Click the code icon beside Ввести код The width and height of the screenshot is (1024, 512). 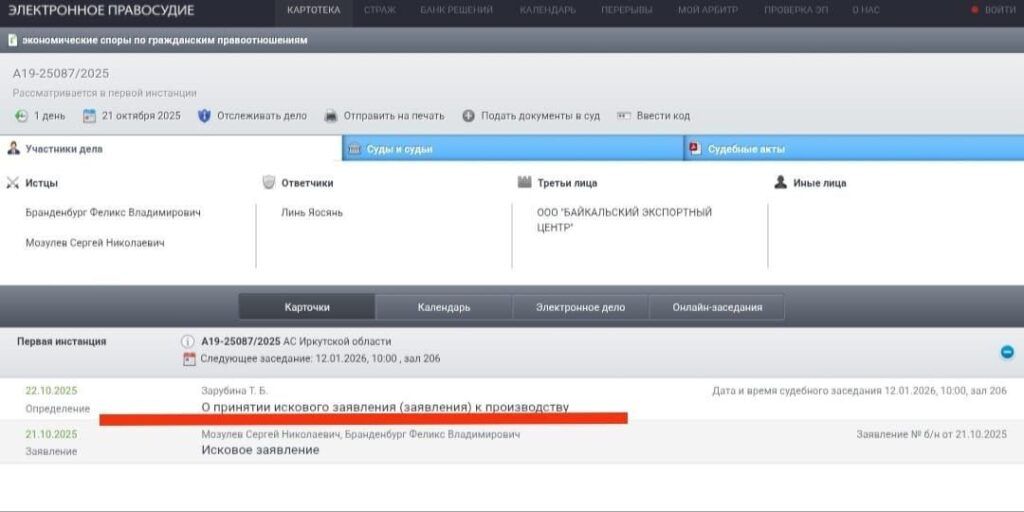coord(624,116)
